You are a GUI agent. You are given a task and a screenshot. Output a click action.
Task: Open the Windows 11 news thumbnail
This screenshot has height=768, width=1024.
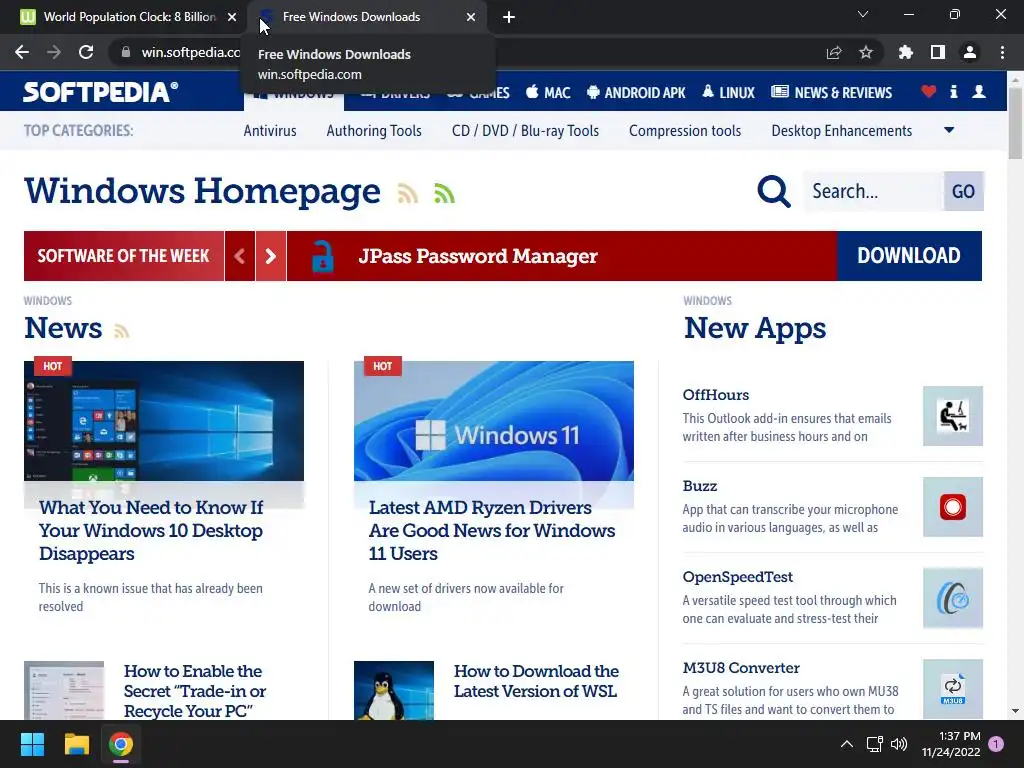(x=494, y=421)
